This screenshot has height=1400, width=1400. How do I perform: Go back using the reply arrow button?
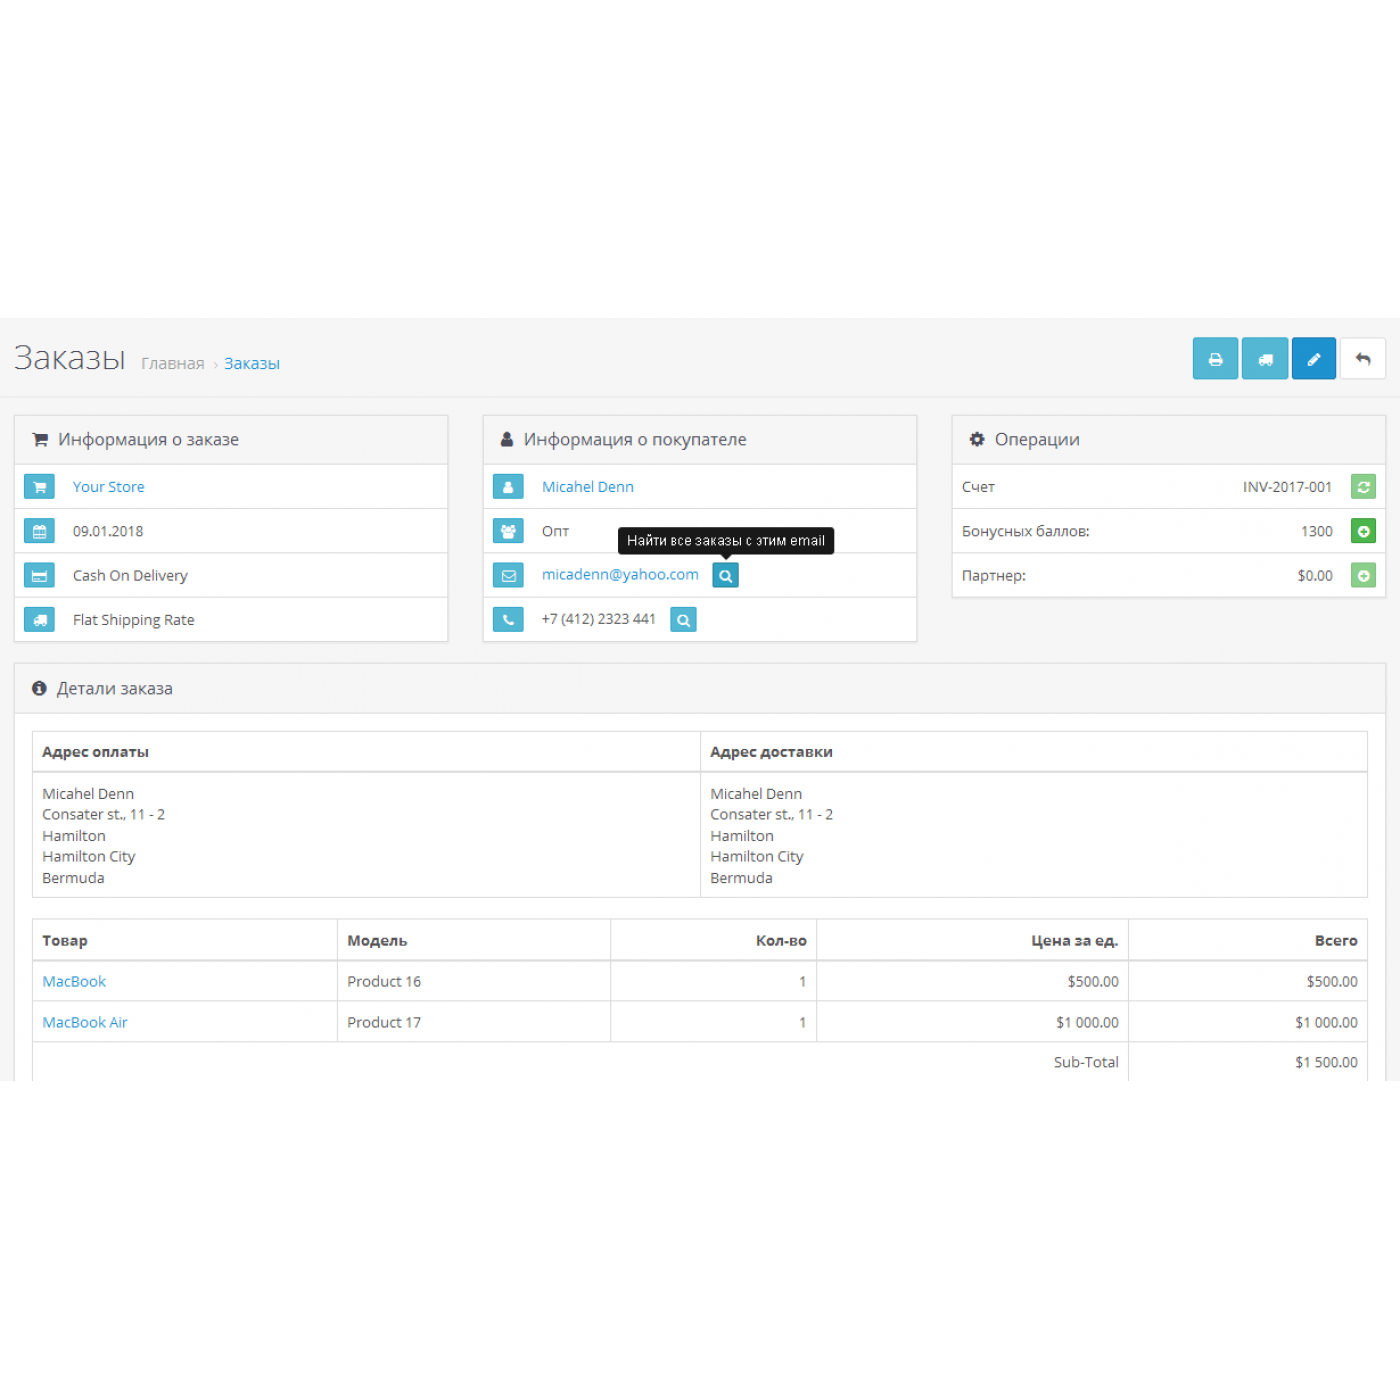click(x=1363, y=359)
